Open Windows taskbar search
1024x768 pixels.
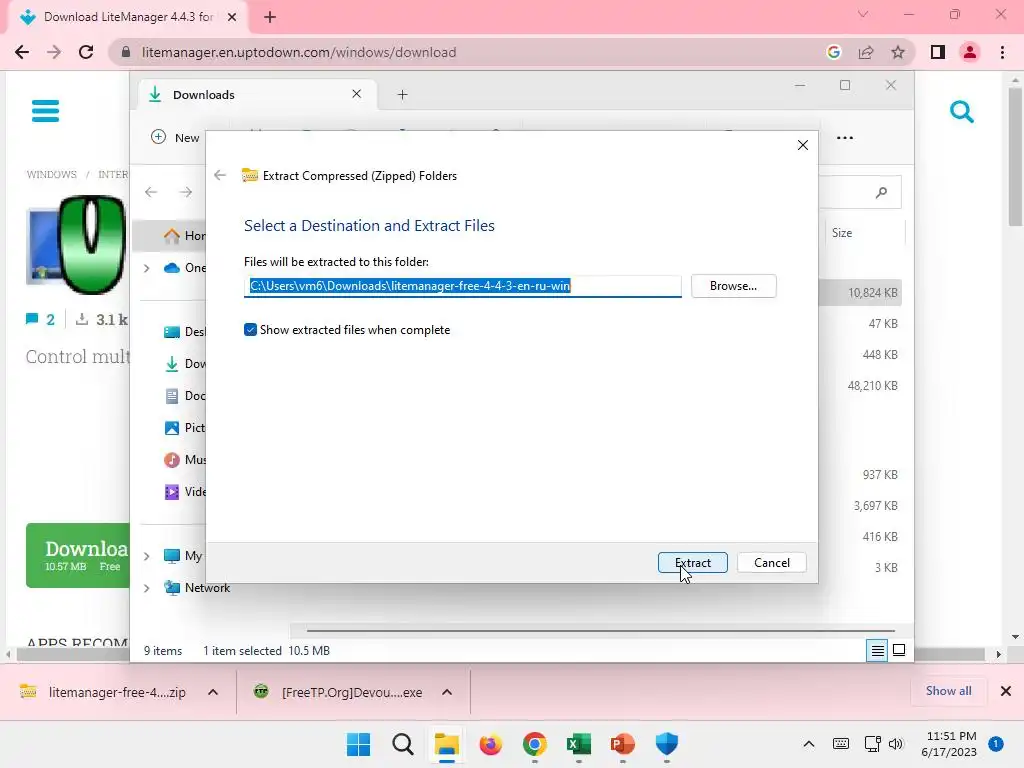(x=403, y=744)
